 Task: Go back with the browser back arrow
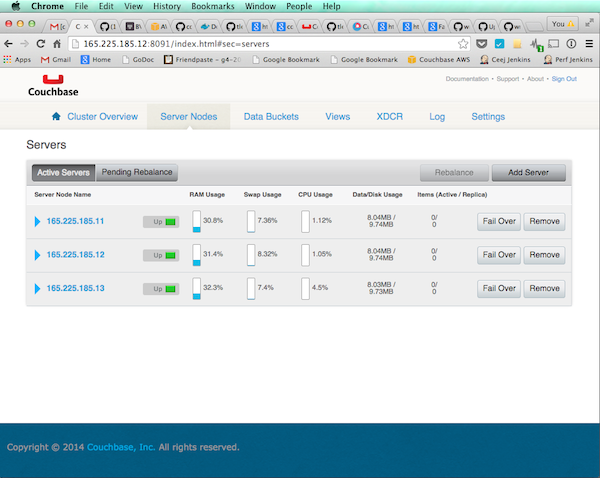(8, 44)
